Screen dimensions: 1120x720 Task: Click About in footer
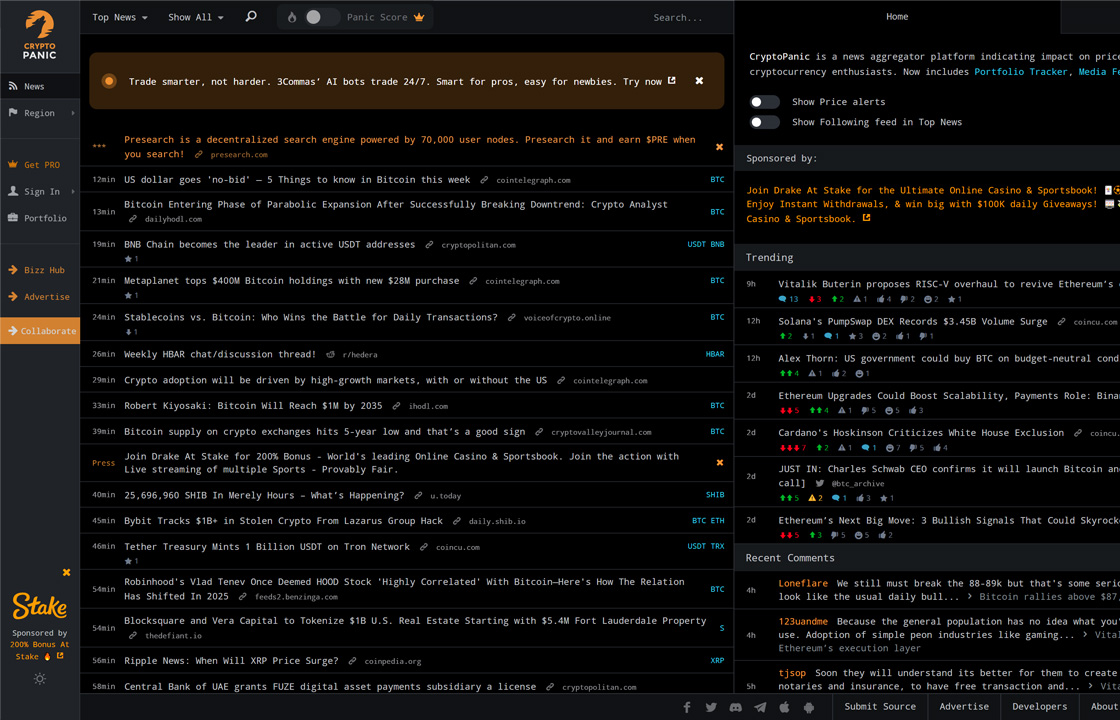tap(1104, 706)
